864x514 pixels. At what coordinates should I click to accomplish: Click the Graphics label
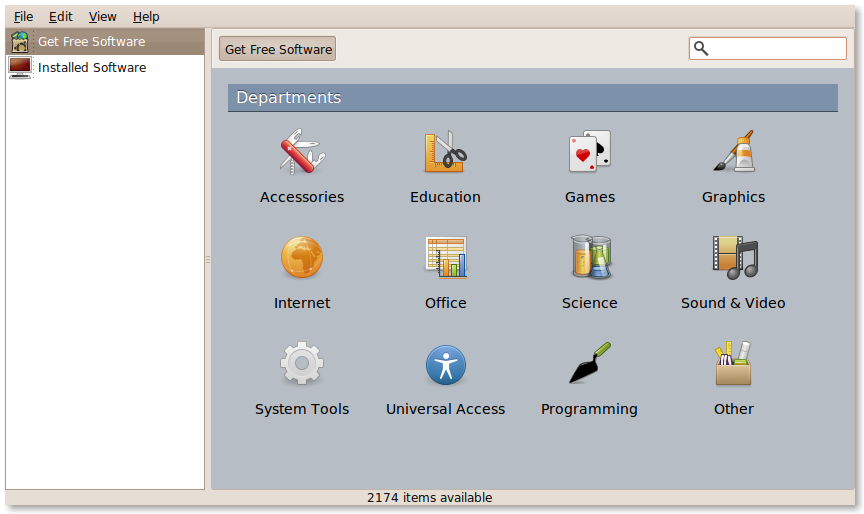pyautogui.click(x=733, y=198)
